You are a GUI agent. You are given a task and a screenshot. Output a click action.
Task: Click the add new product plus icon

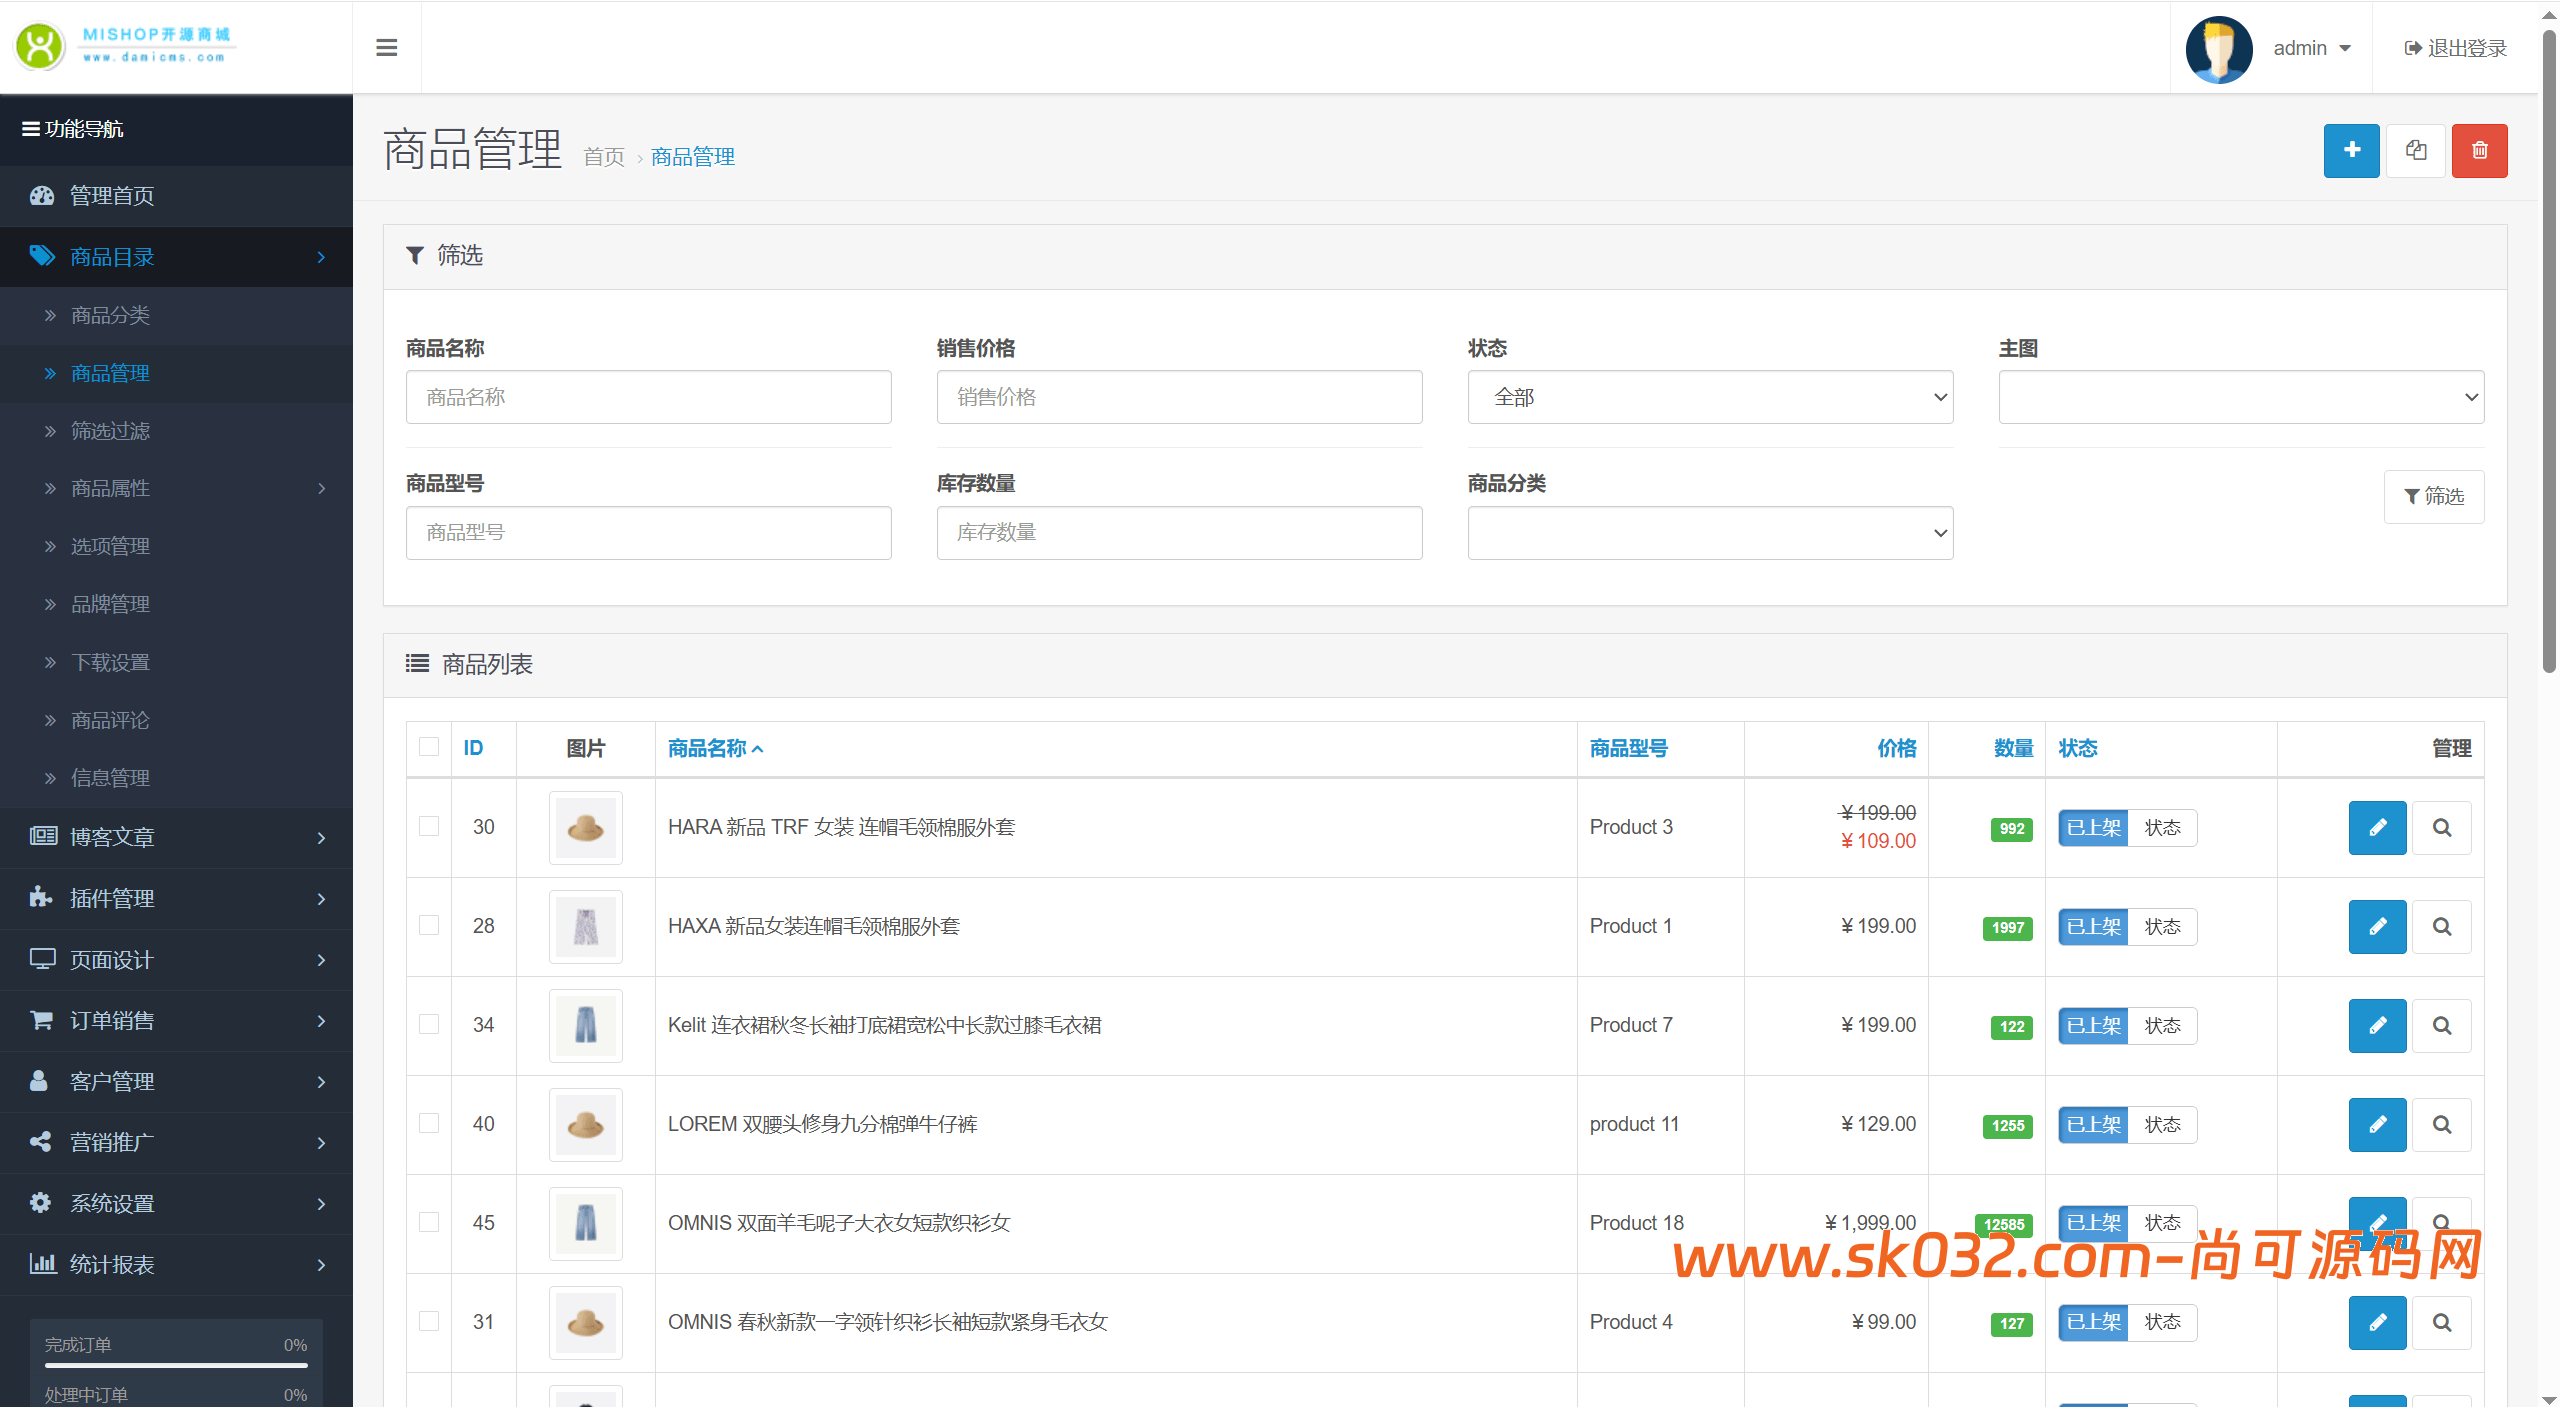(x=2351, y=150)
